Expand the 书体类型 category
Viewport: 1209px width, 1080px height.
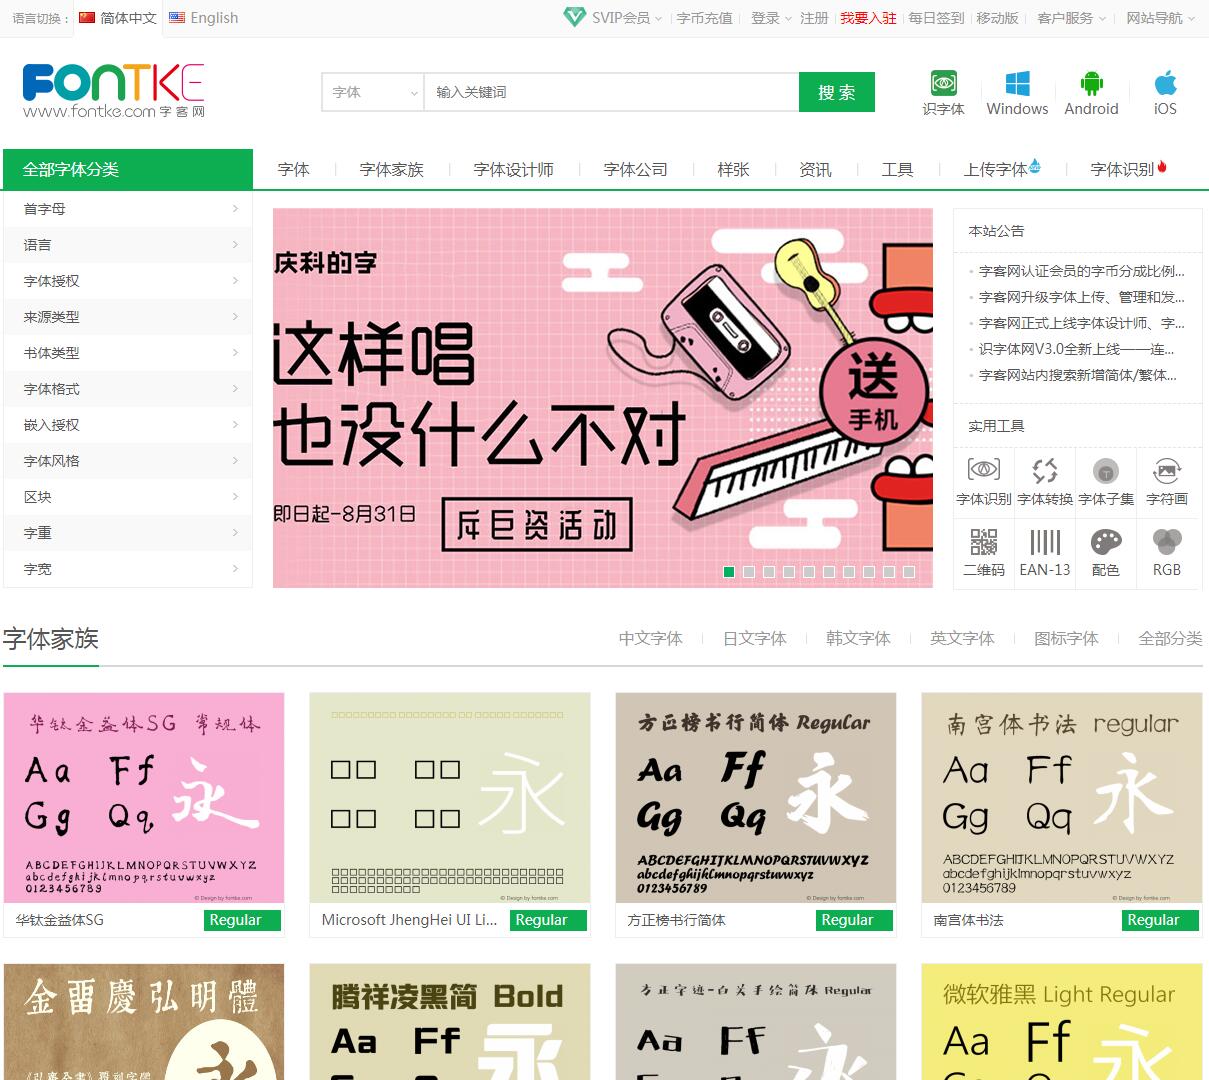128,353
